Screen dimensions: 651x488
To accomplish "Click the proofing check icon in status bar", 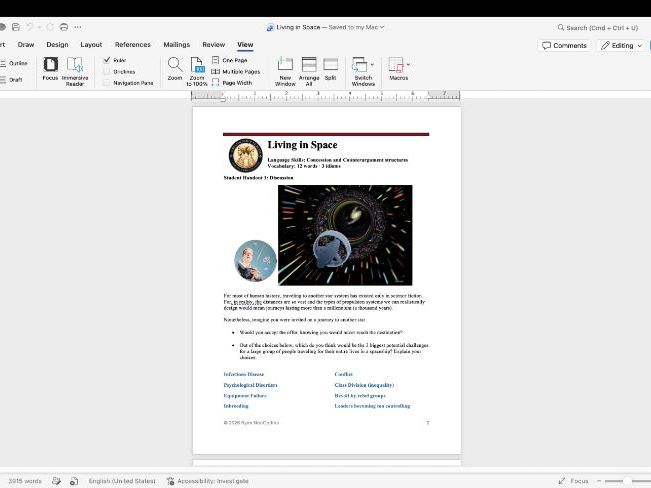I will 56,481.
